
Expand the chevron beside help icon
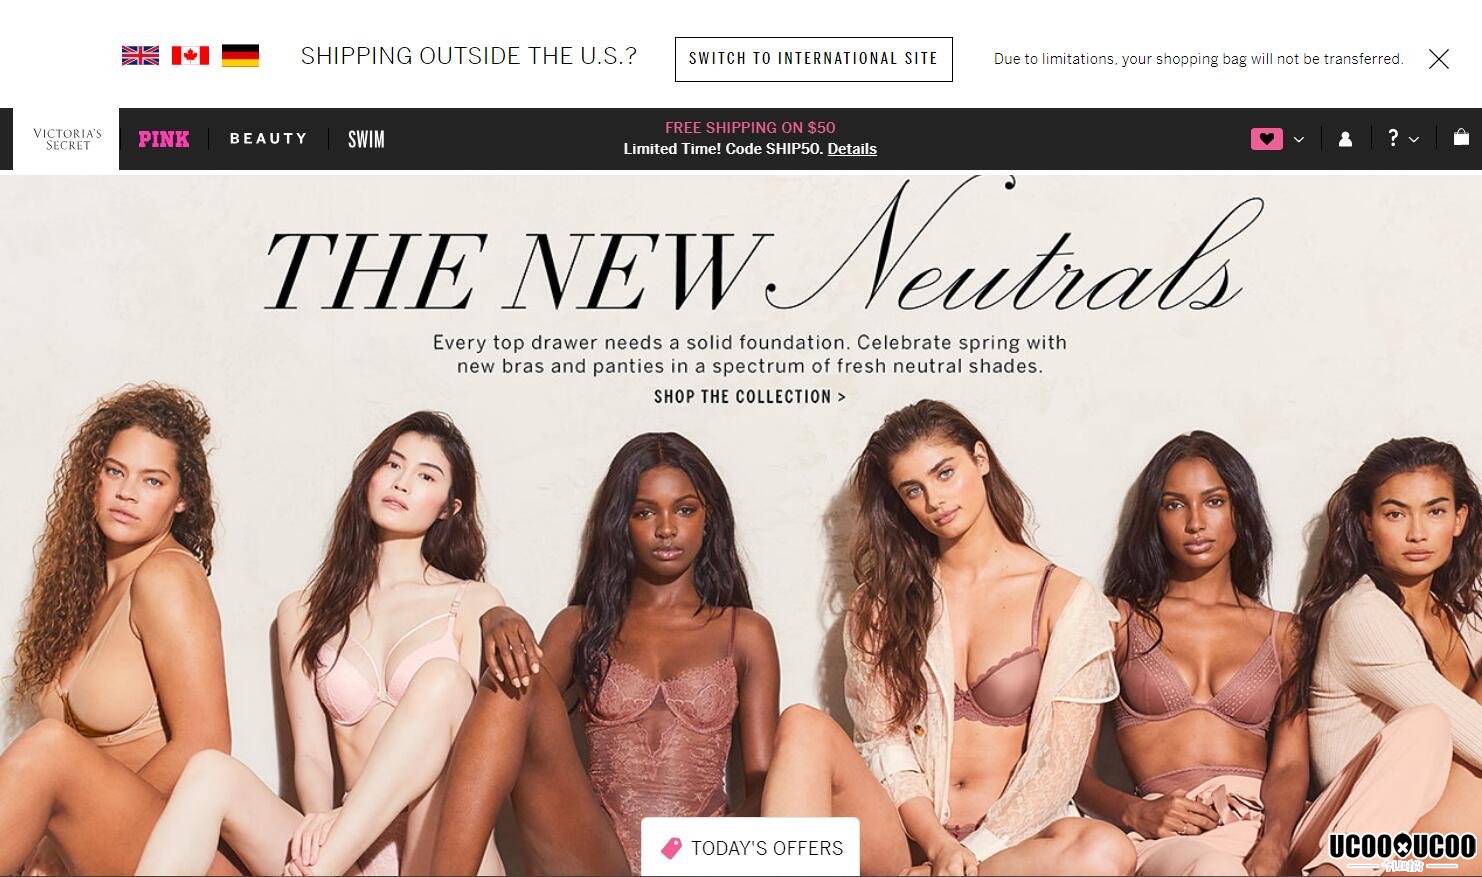[x=1414, y=140]
